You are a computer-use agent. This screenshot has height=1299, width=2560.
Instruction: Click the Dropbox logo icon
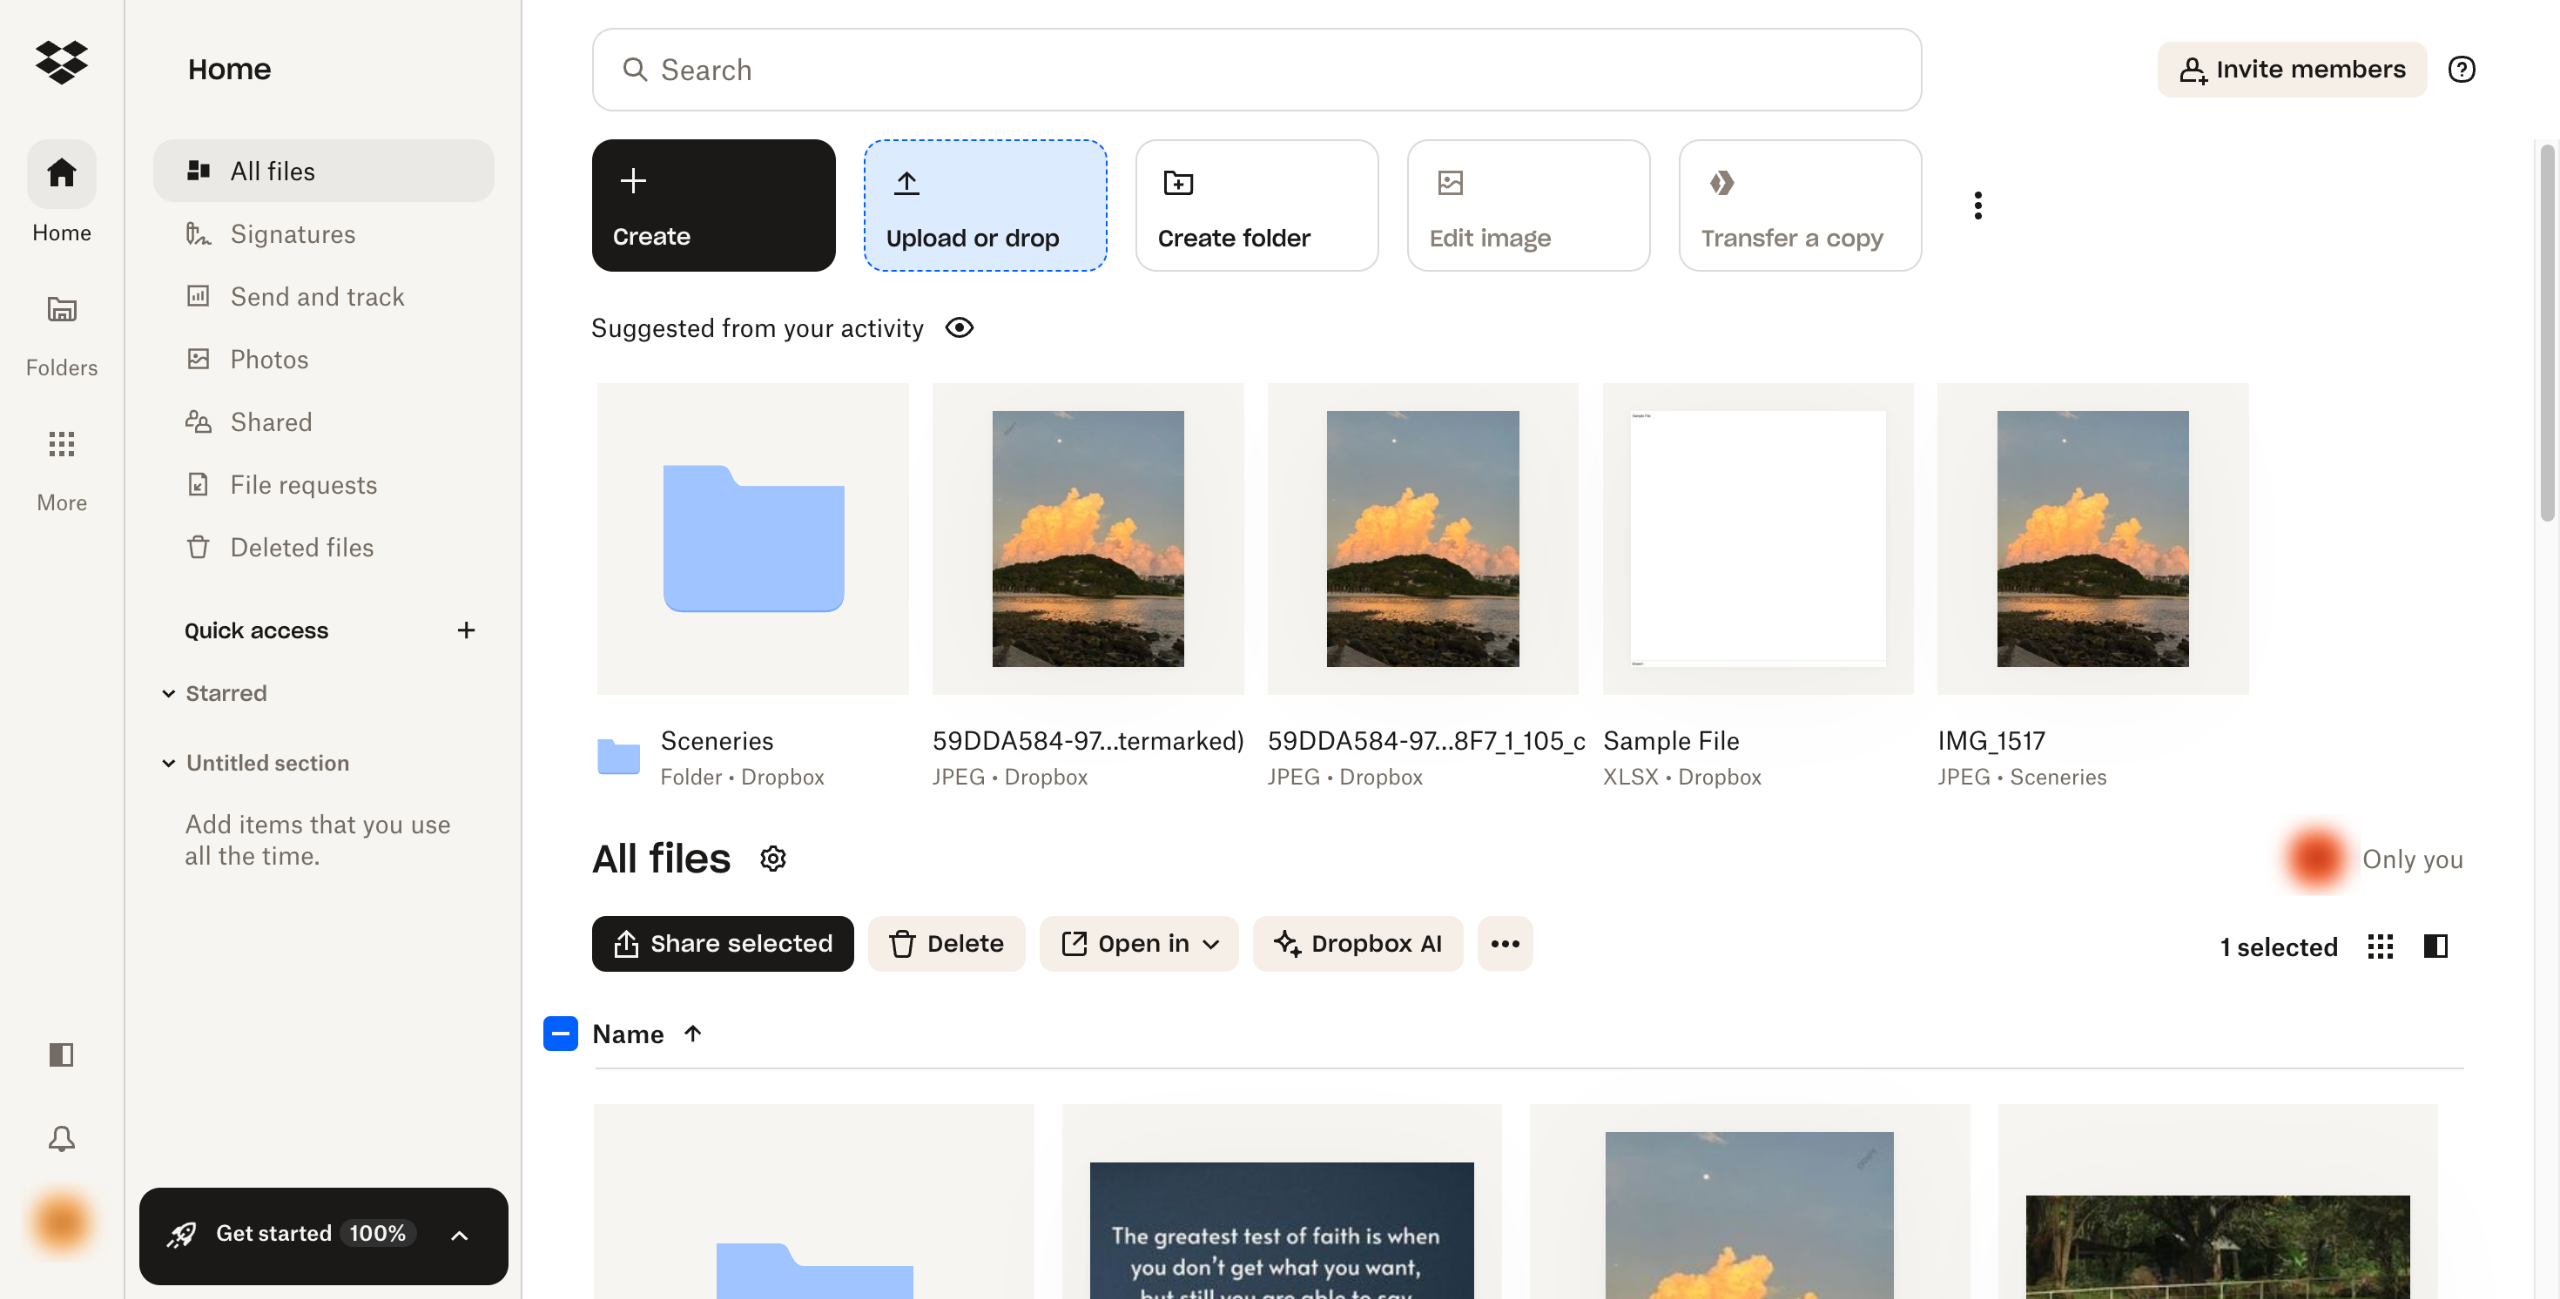pos(61,62)
